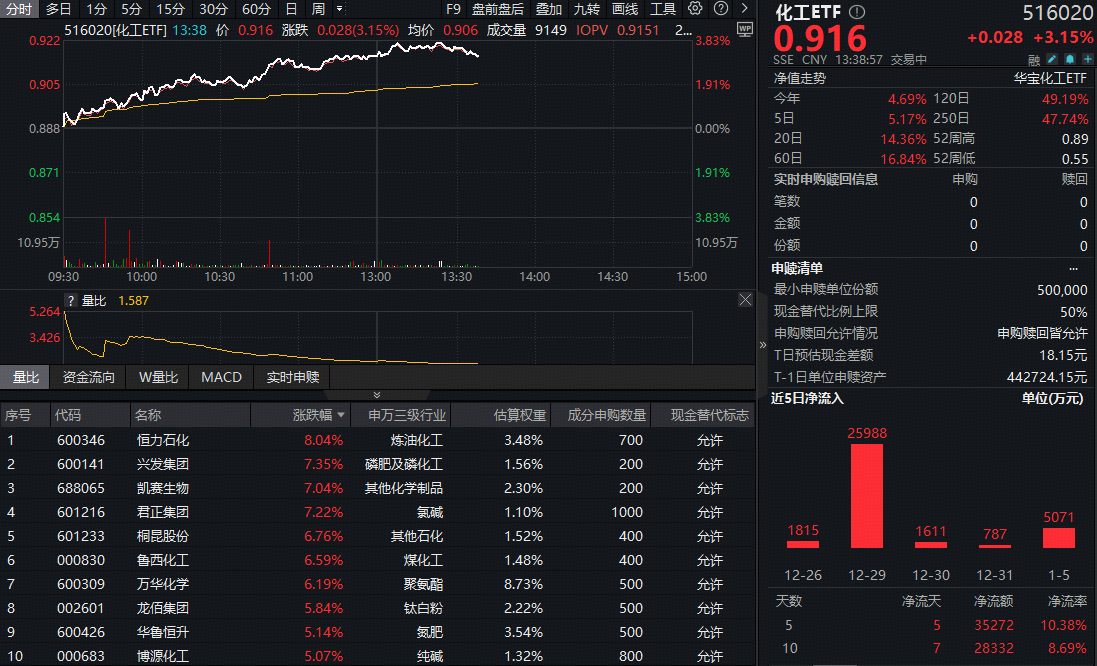The image size is (1097, 666).
Task: Close the 量比 indicator panel
Action: click(x=745, y=298)
